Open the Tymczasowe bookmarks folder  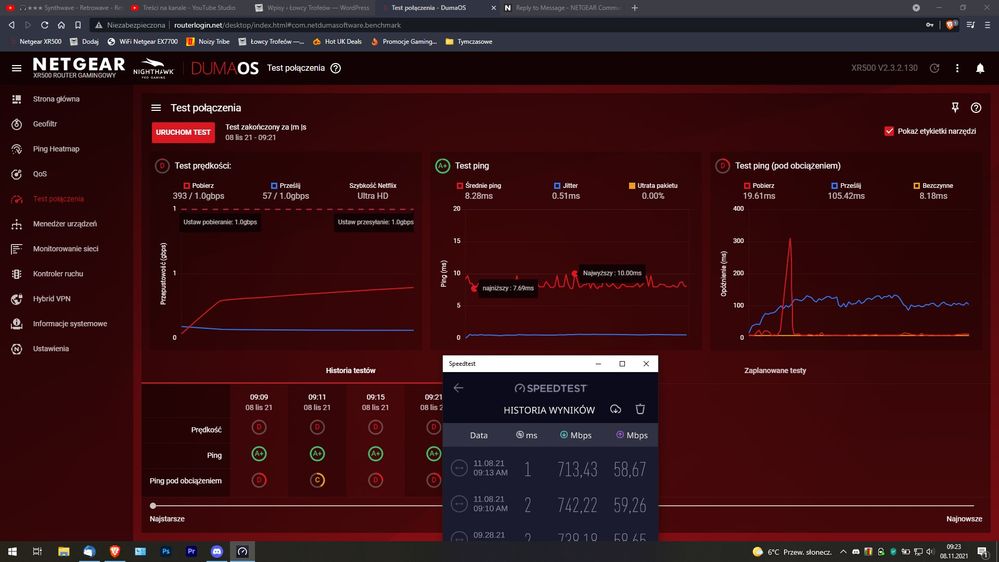pos(468,41)
